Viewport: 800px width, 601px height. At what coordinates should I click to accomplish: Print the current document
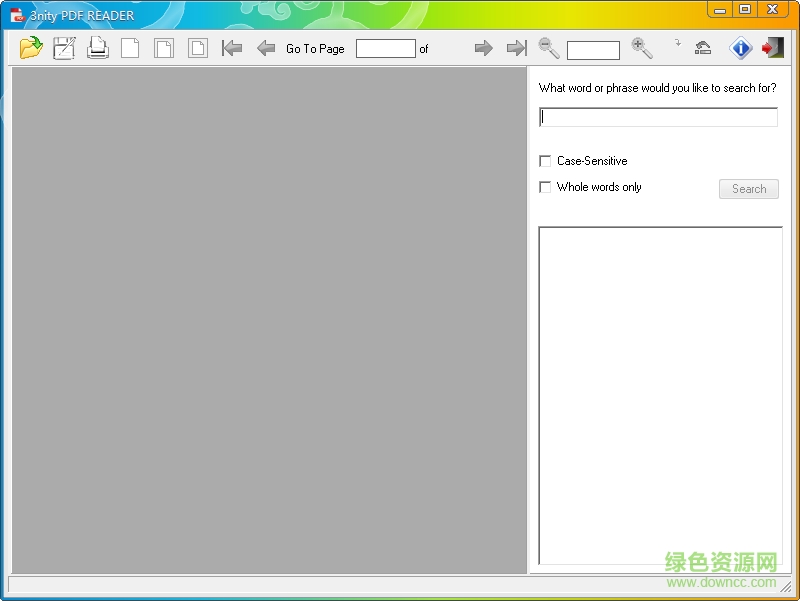pos(97,47)
